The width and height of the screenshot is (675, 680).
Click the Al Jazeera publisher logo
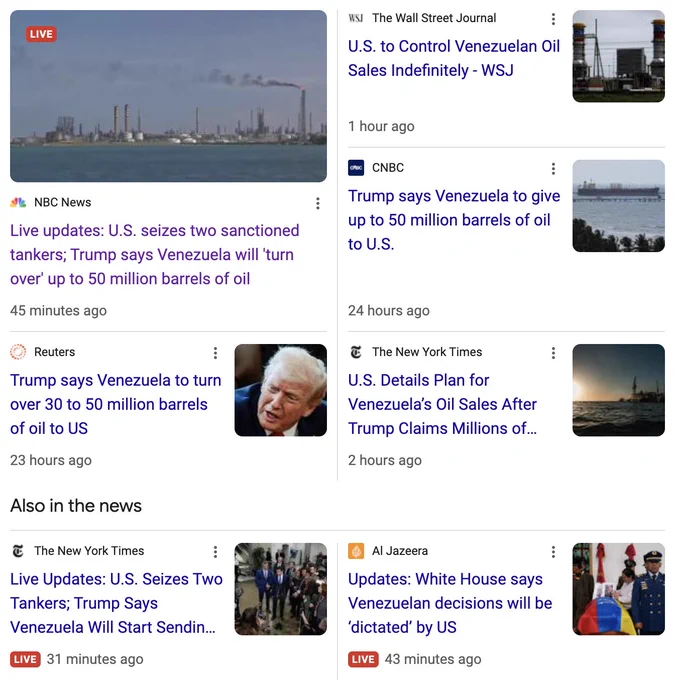pos(356,551)
